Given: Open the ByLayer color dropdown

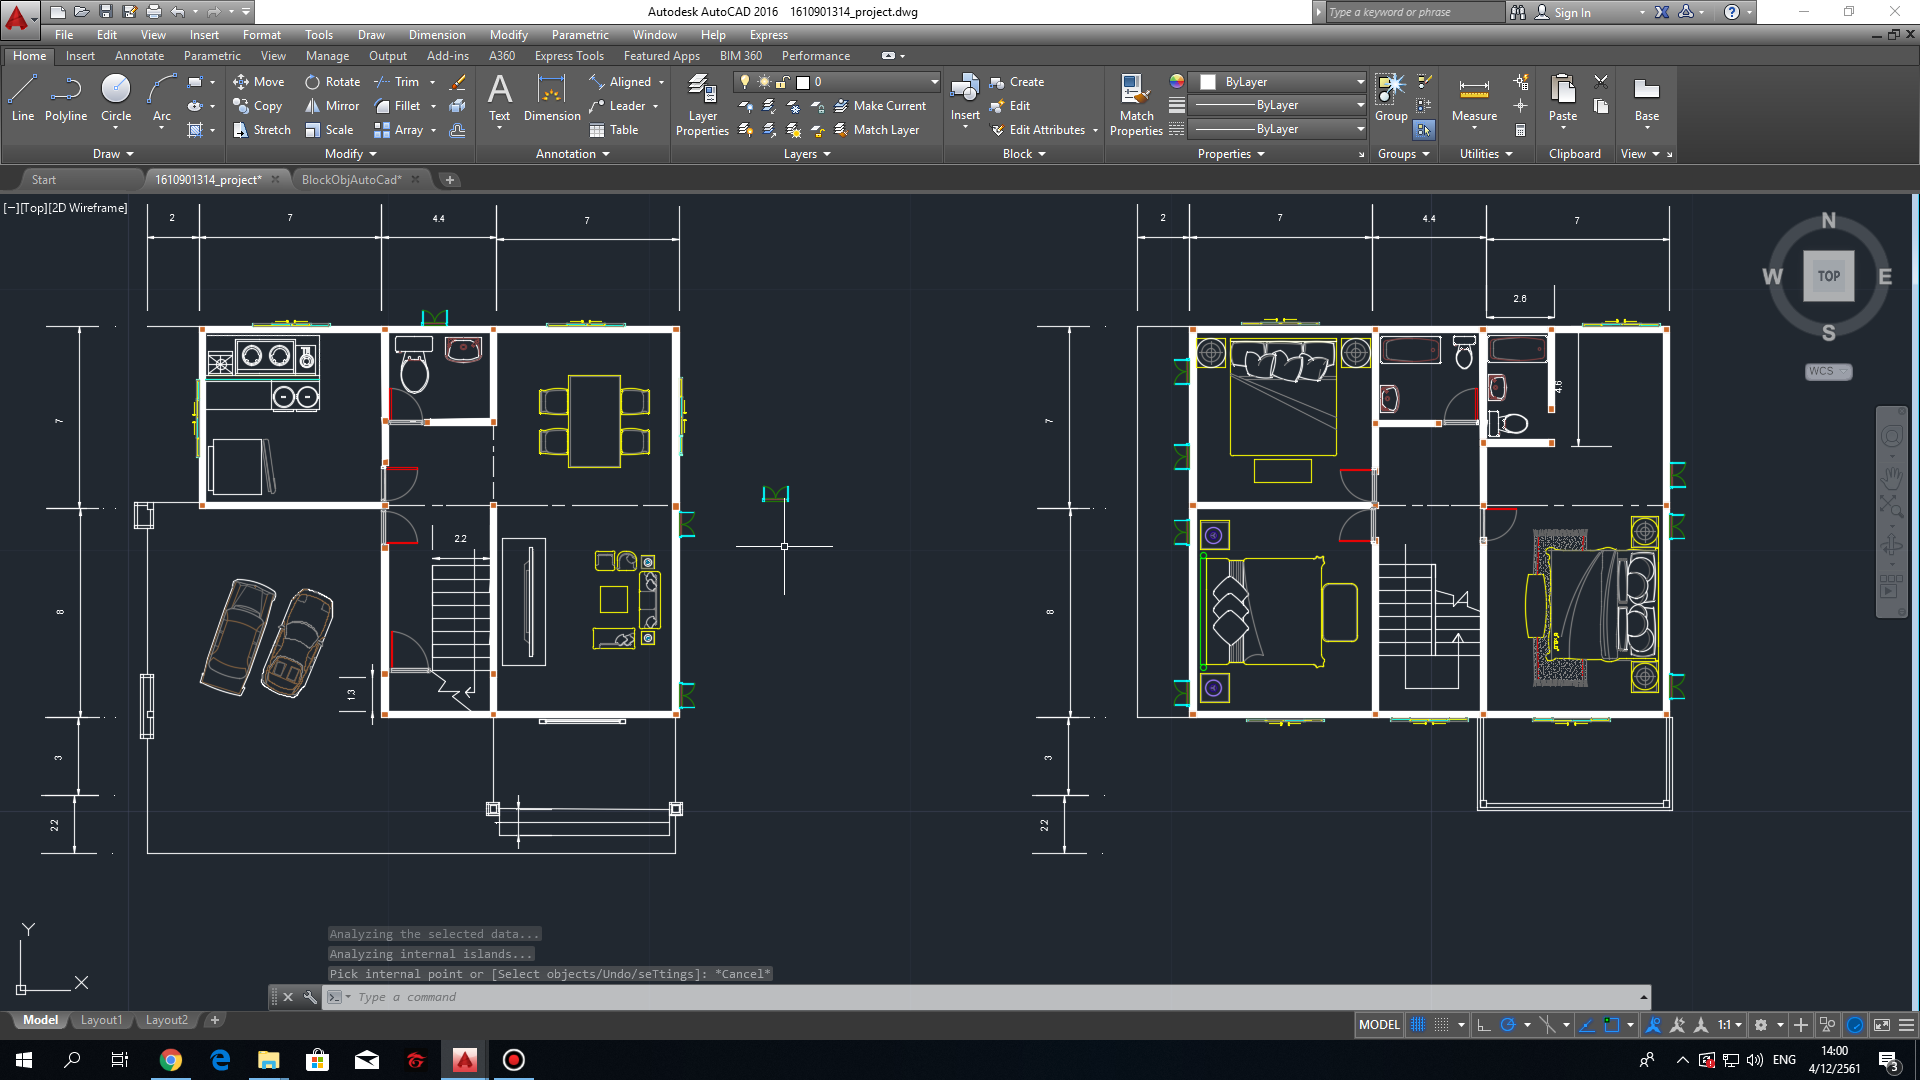Looking at the screenshot, I should [x=1282, y=82].
